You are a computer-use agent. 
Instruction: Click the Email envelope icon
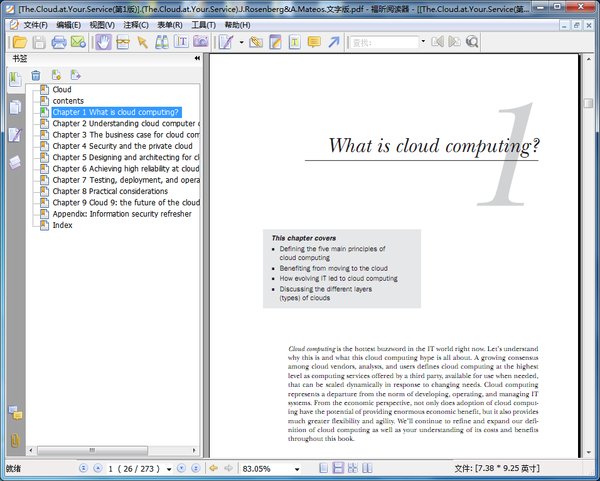click(x=78, y=42)
